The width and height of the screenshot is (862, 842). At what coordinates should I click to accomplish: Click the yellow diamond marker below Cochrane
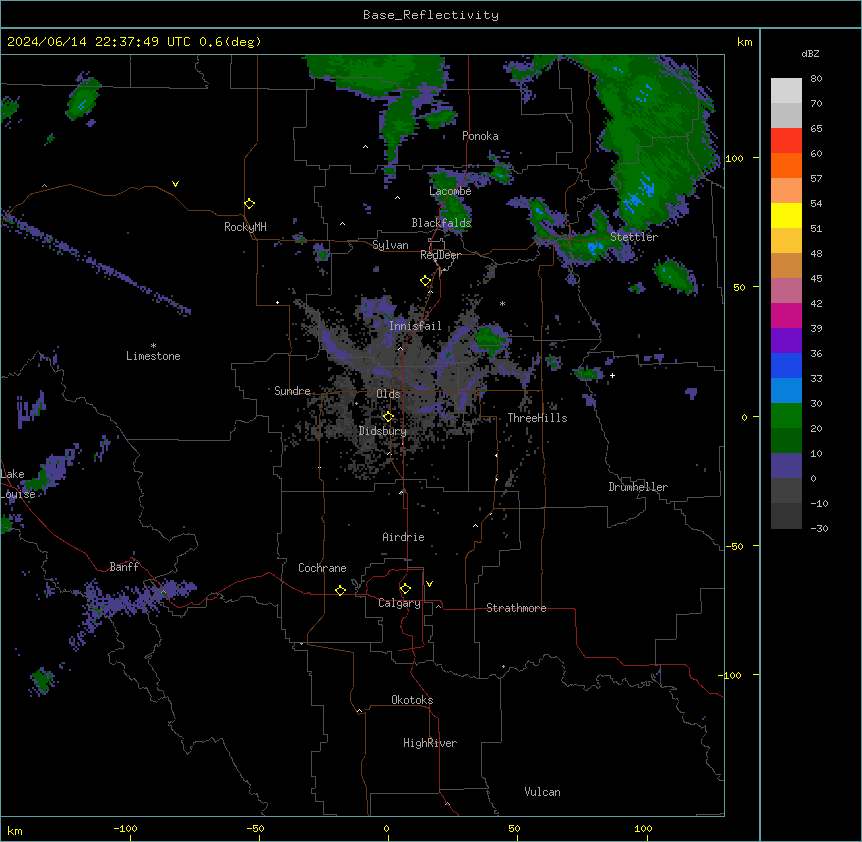(x=340, y=591)
